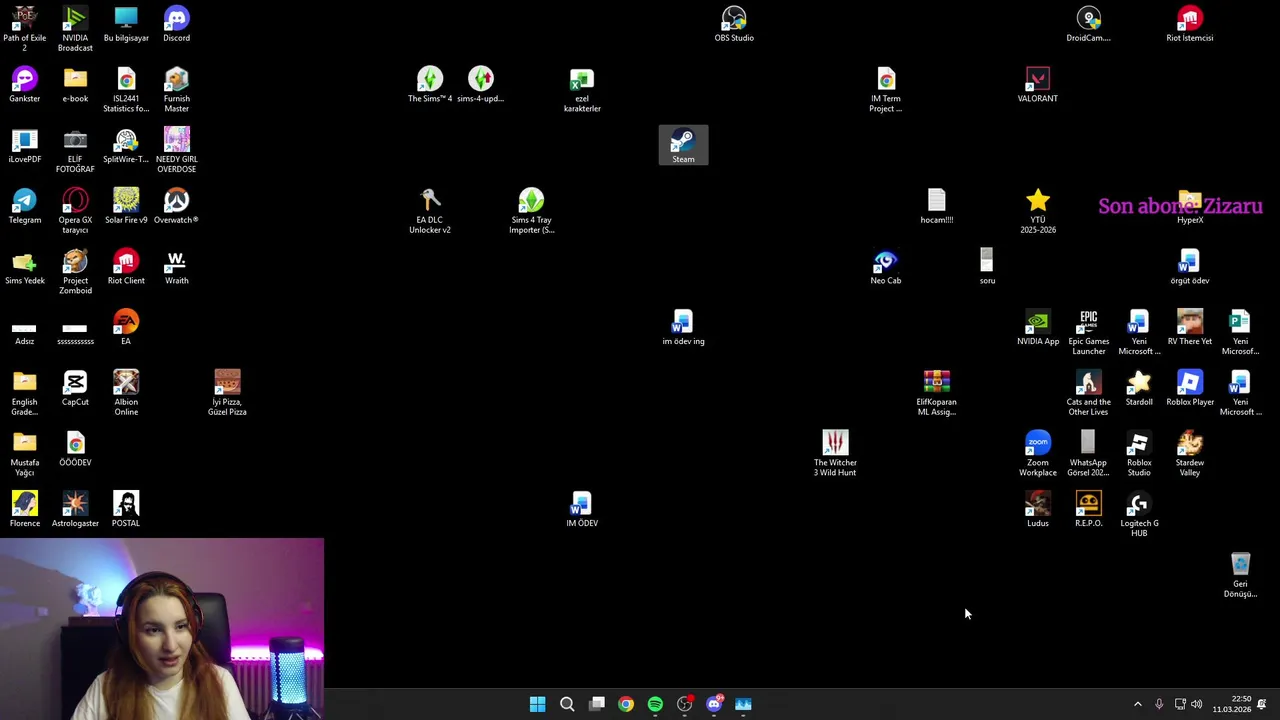The width and height of the screenshot is (1280, 720).
Task: Launch OBS Studio from the desktop
Action: pyautogui.click(x=734, y=24)
